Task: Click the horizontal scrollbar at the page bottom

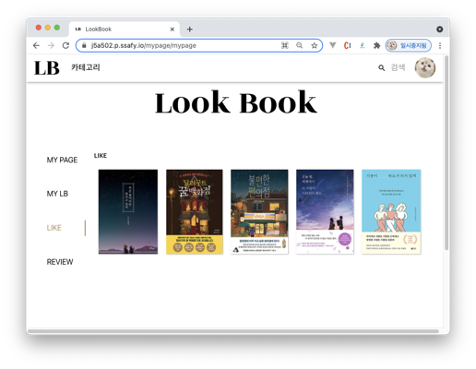Action: point(233,331)
